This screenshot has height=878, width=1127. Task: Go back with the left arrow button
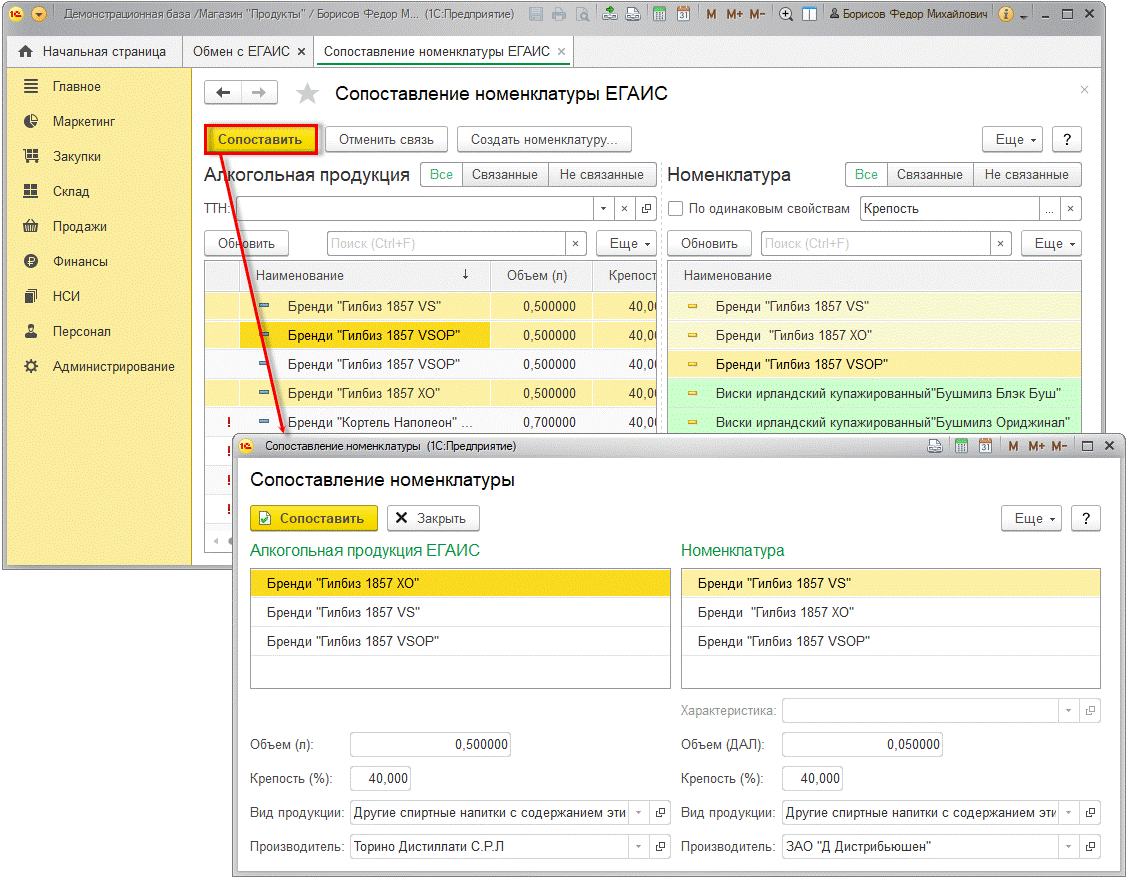(x=223, y=93)
